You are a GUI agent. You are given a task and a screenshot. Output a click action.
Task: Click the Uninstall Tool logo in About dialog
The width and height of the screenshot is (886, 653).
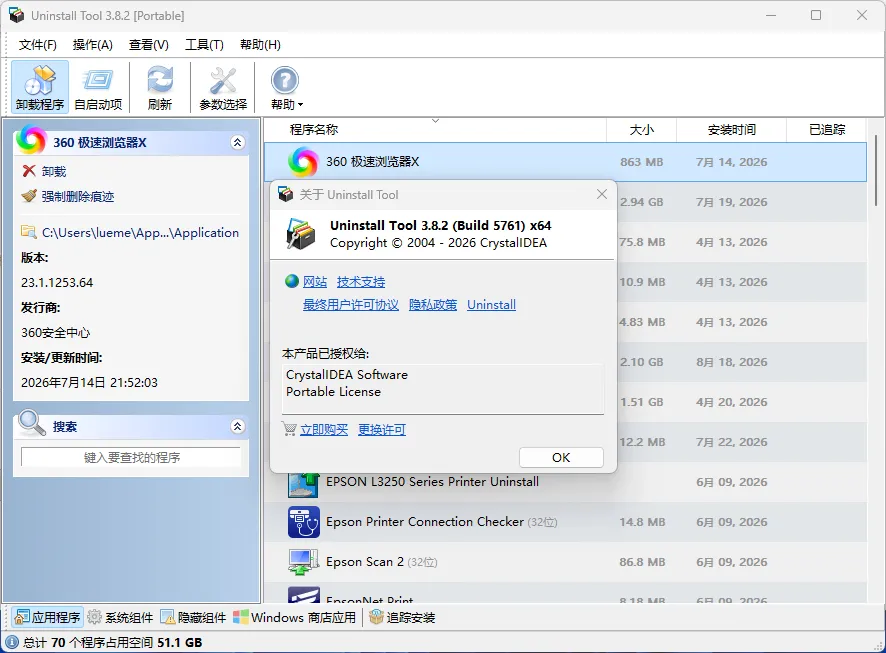[301, 234]
